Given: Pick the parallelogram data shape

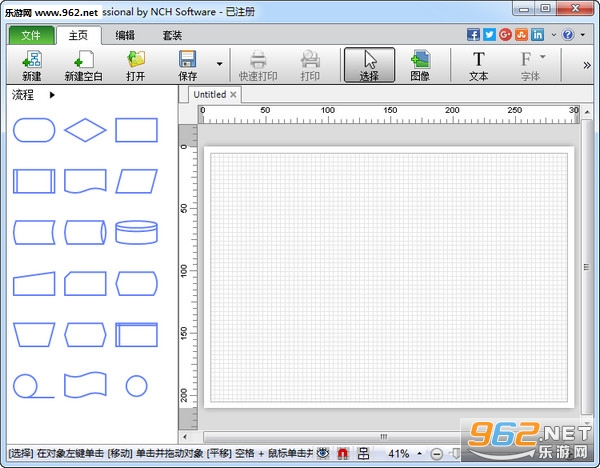Looking at the screenshot, I should point(136,181).
